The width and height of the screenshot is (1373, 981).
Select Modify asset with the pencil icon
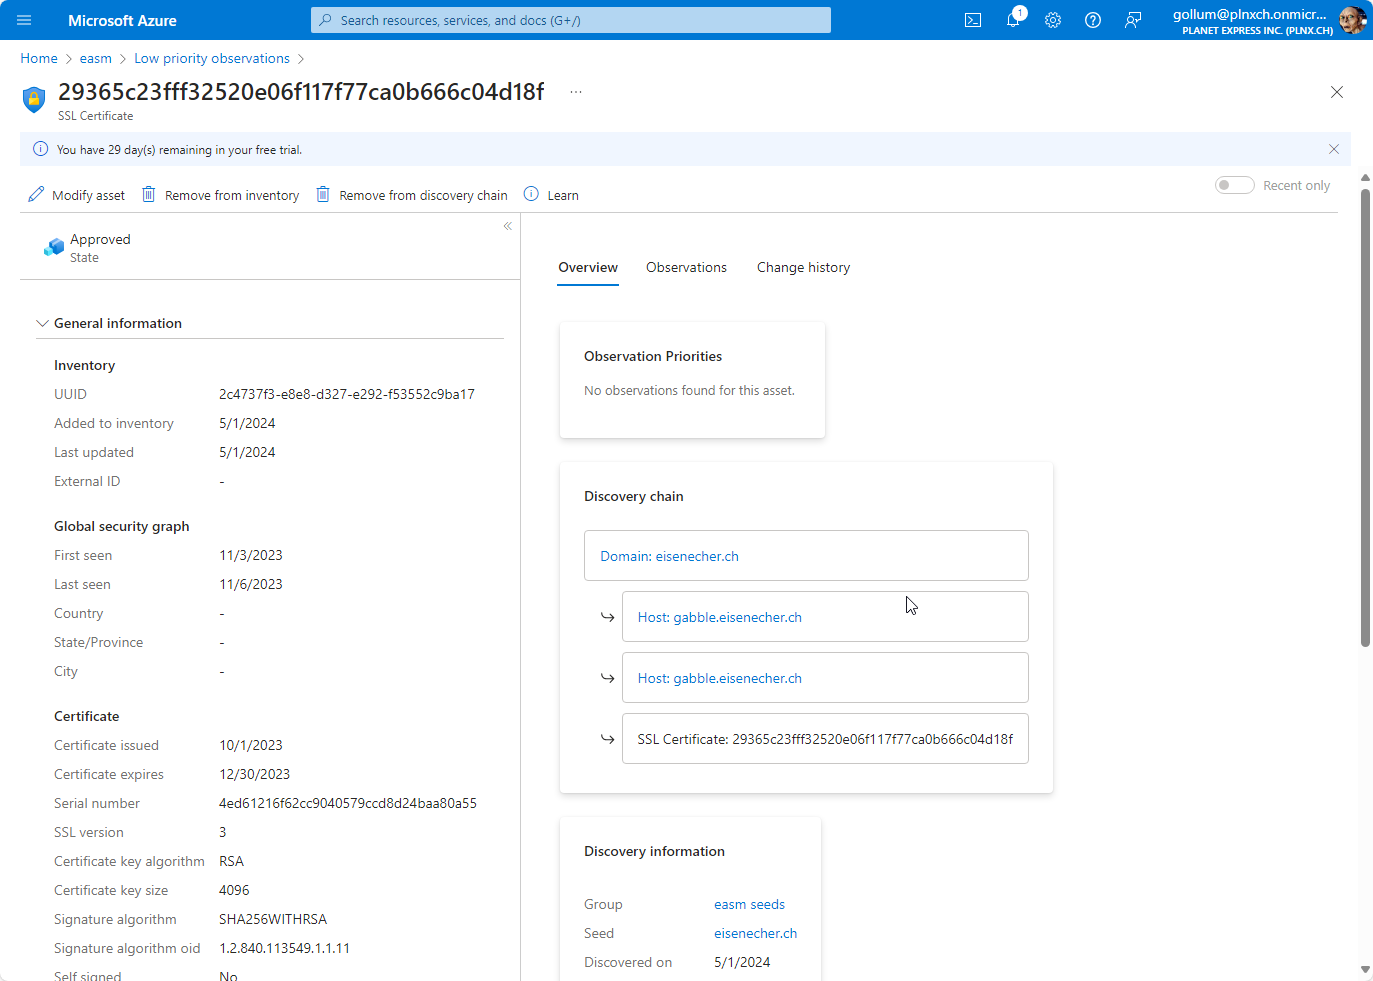75,194
